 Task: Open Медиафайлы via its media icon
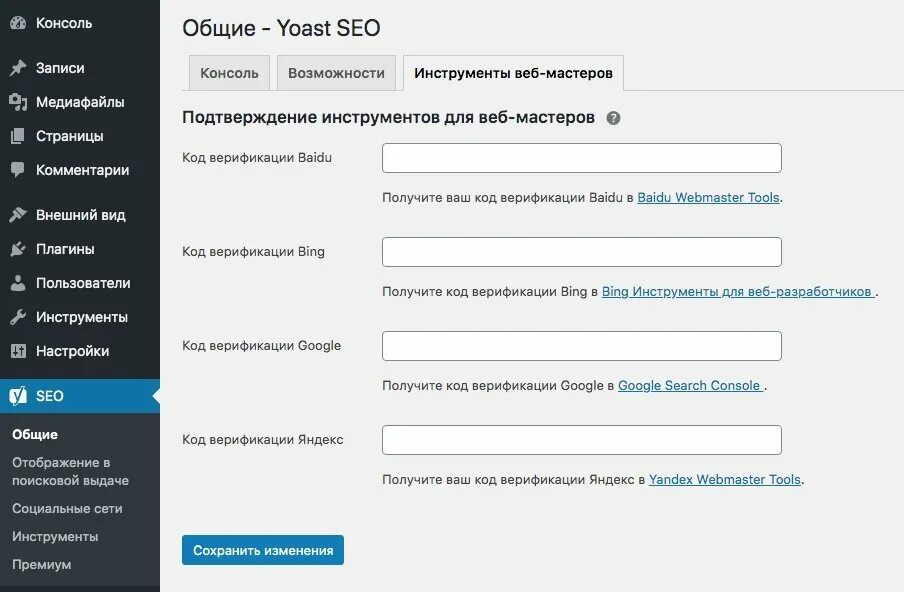tap(18, 102)
